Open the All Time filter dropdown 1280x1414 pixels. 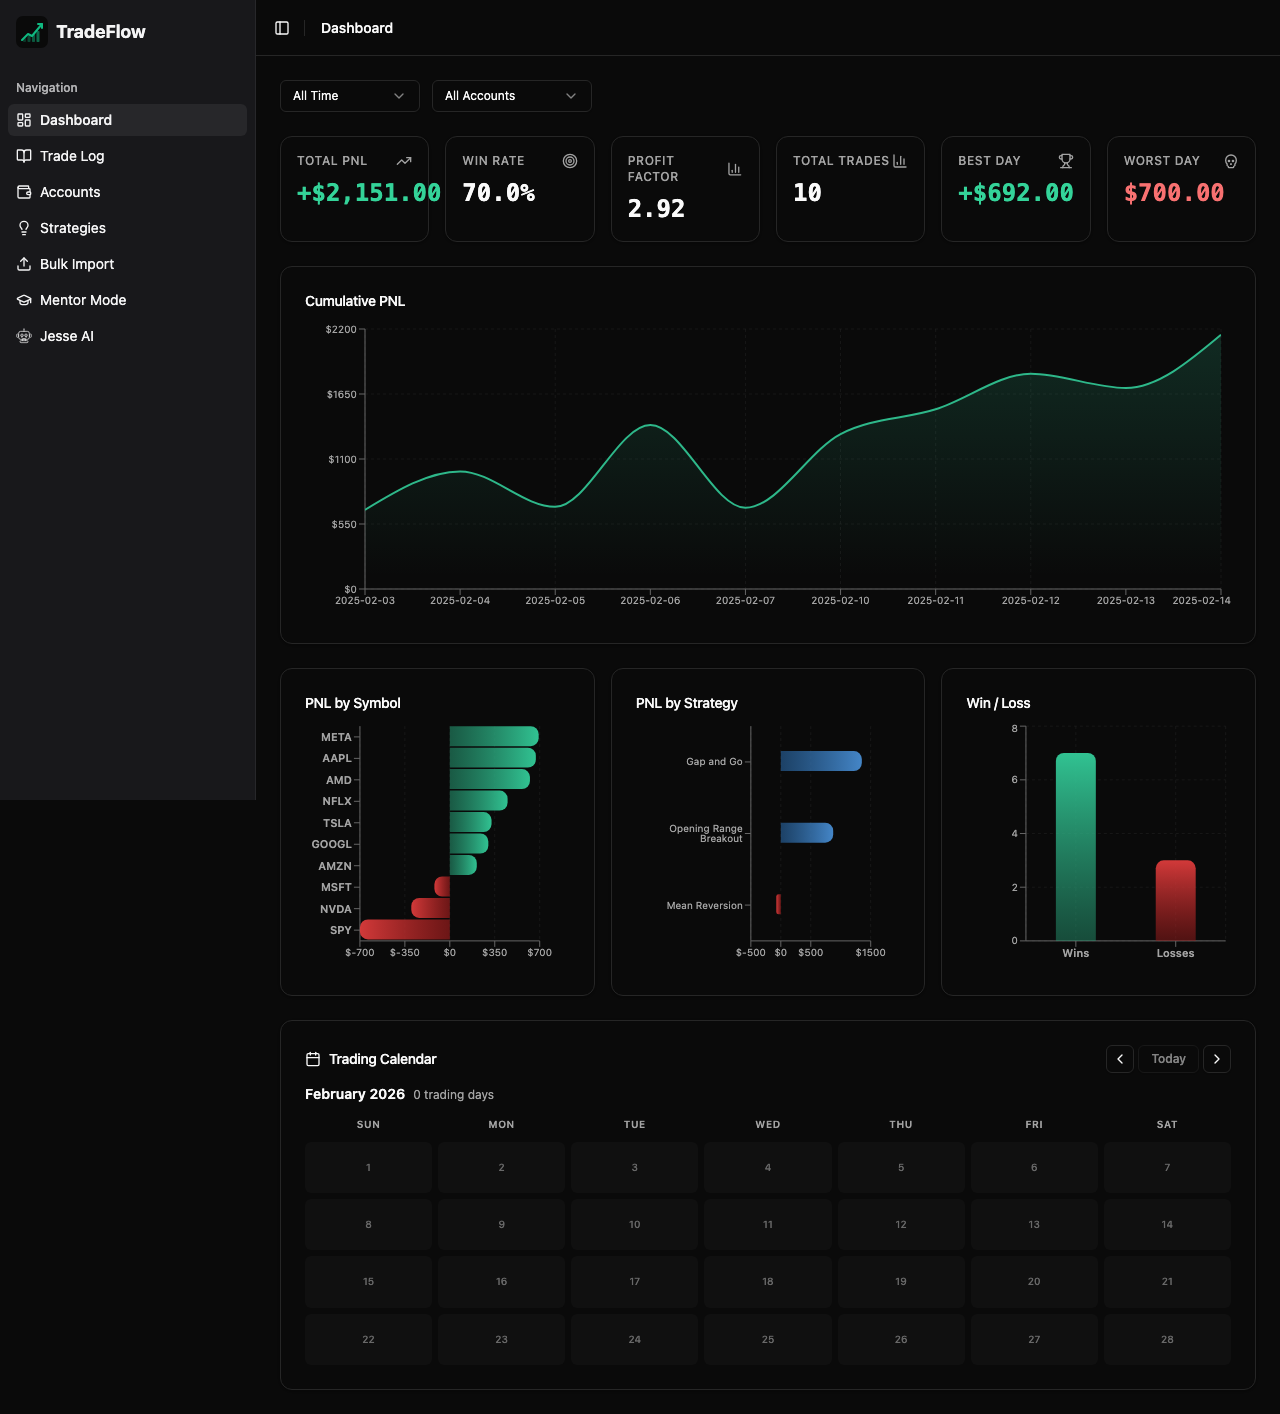pos(349,95)
